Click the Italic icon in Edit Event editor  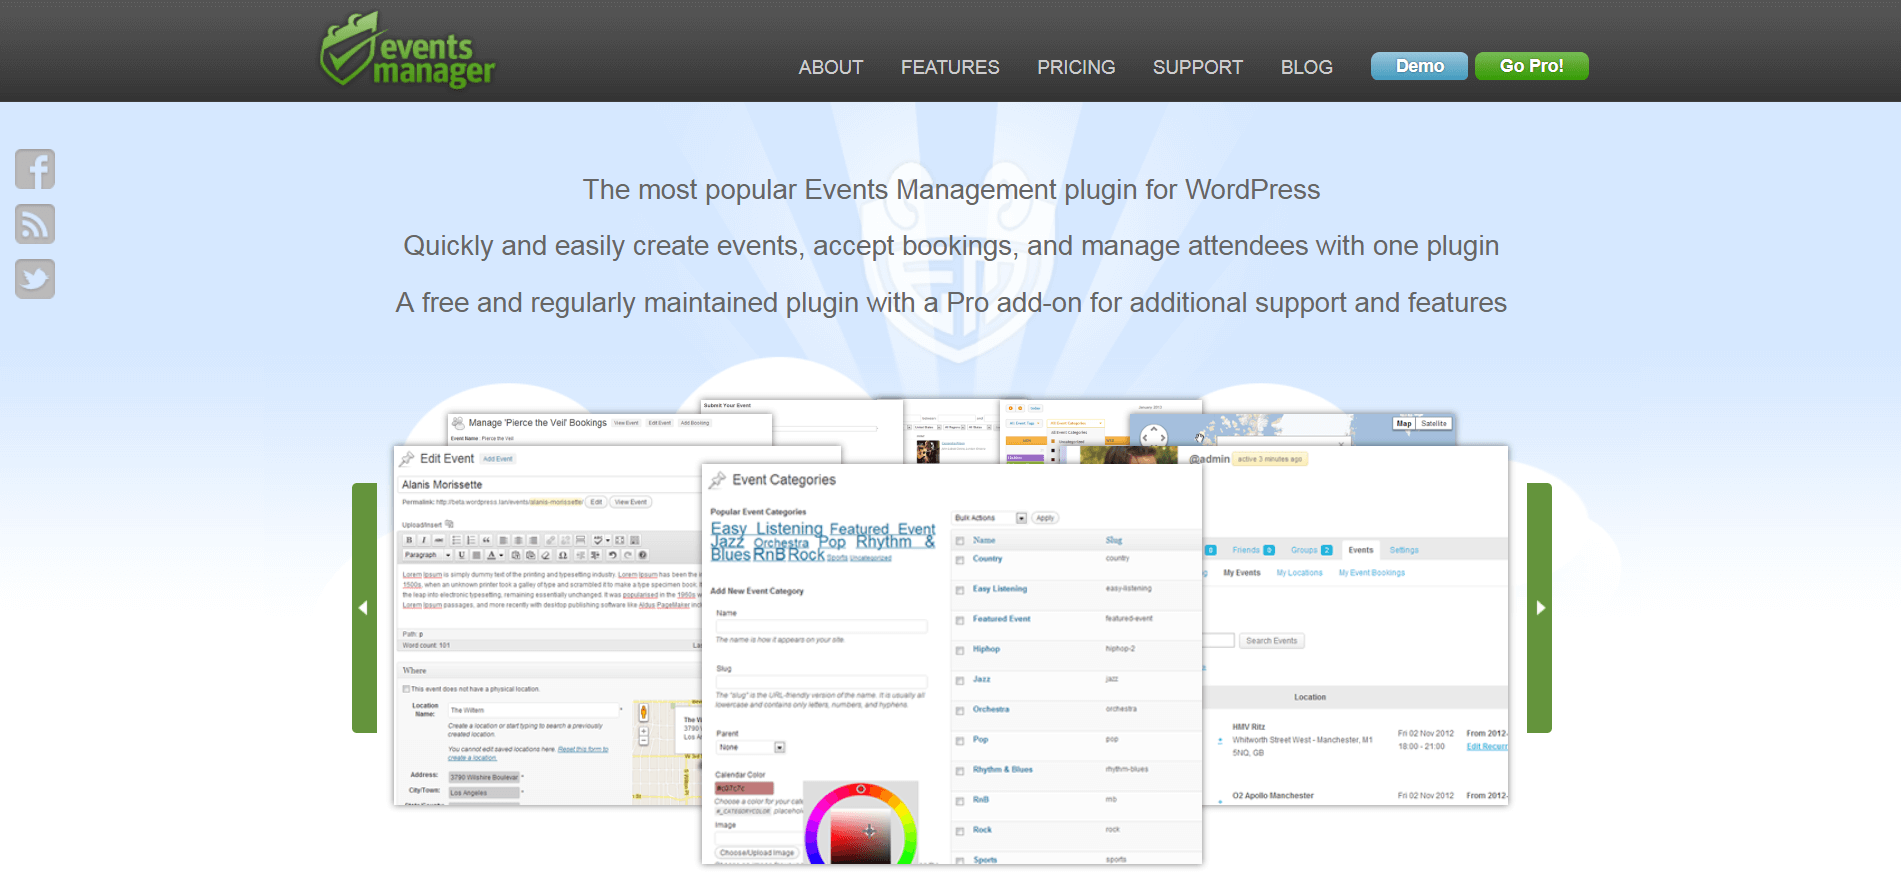pyautogui.click(x=424, y=540)
